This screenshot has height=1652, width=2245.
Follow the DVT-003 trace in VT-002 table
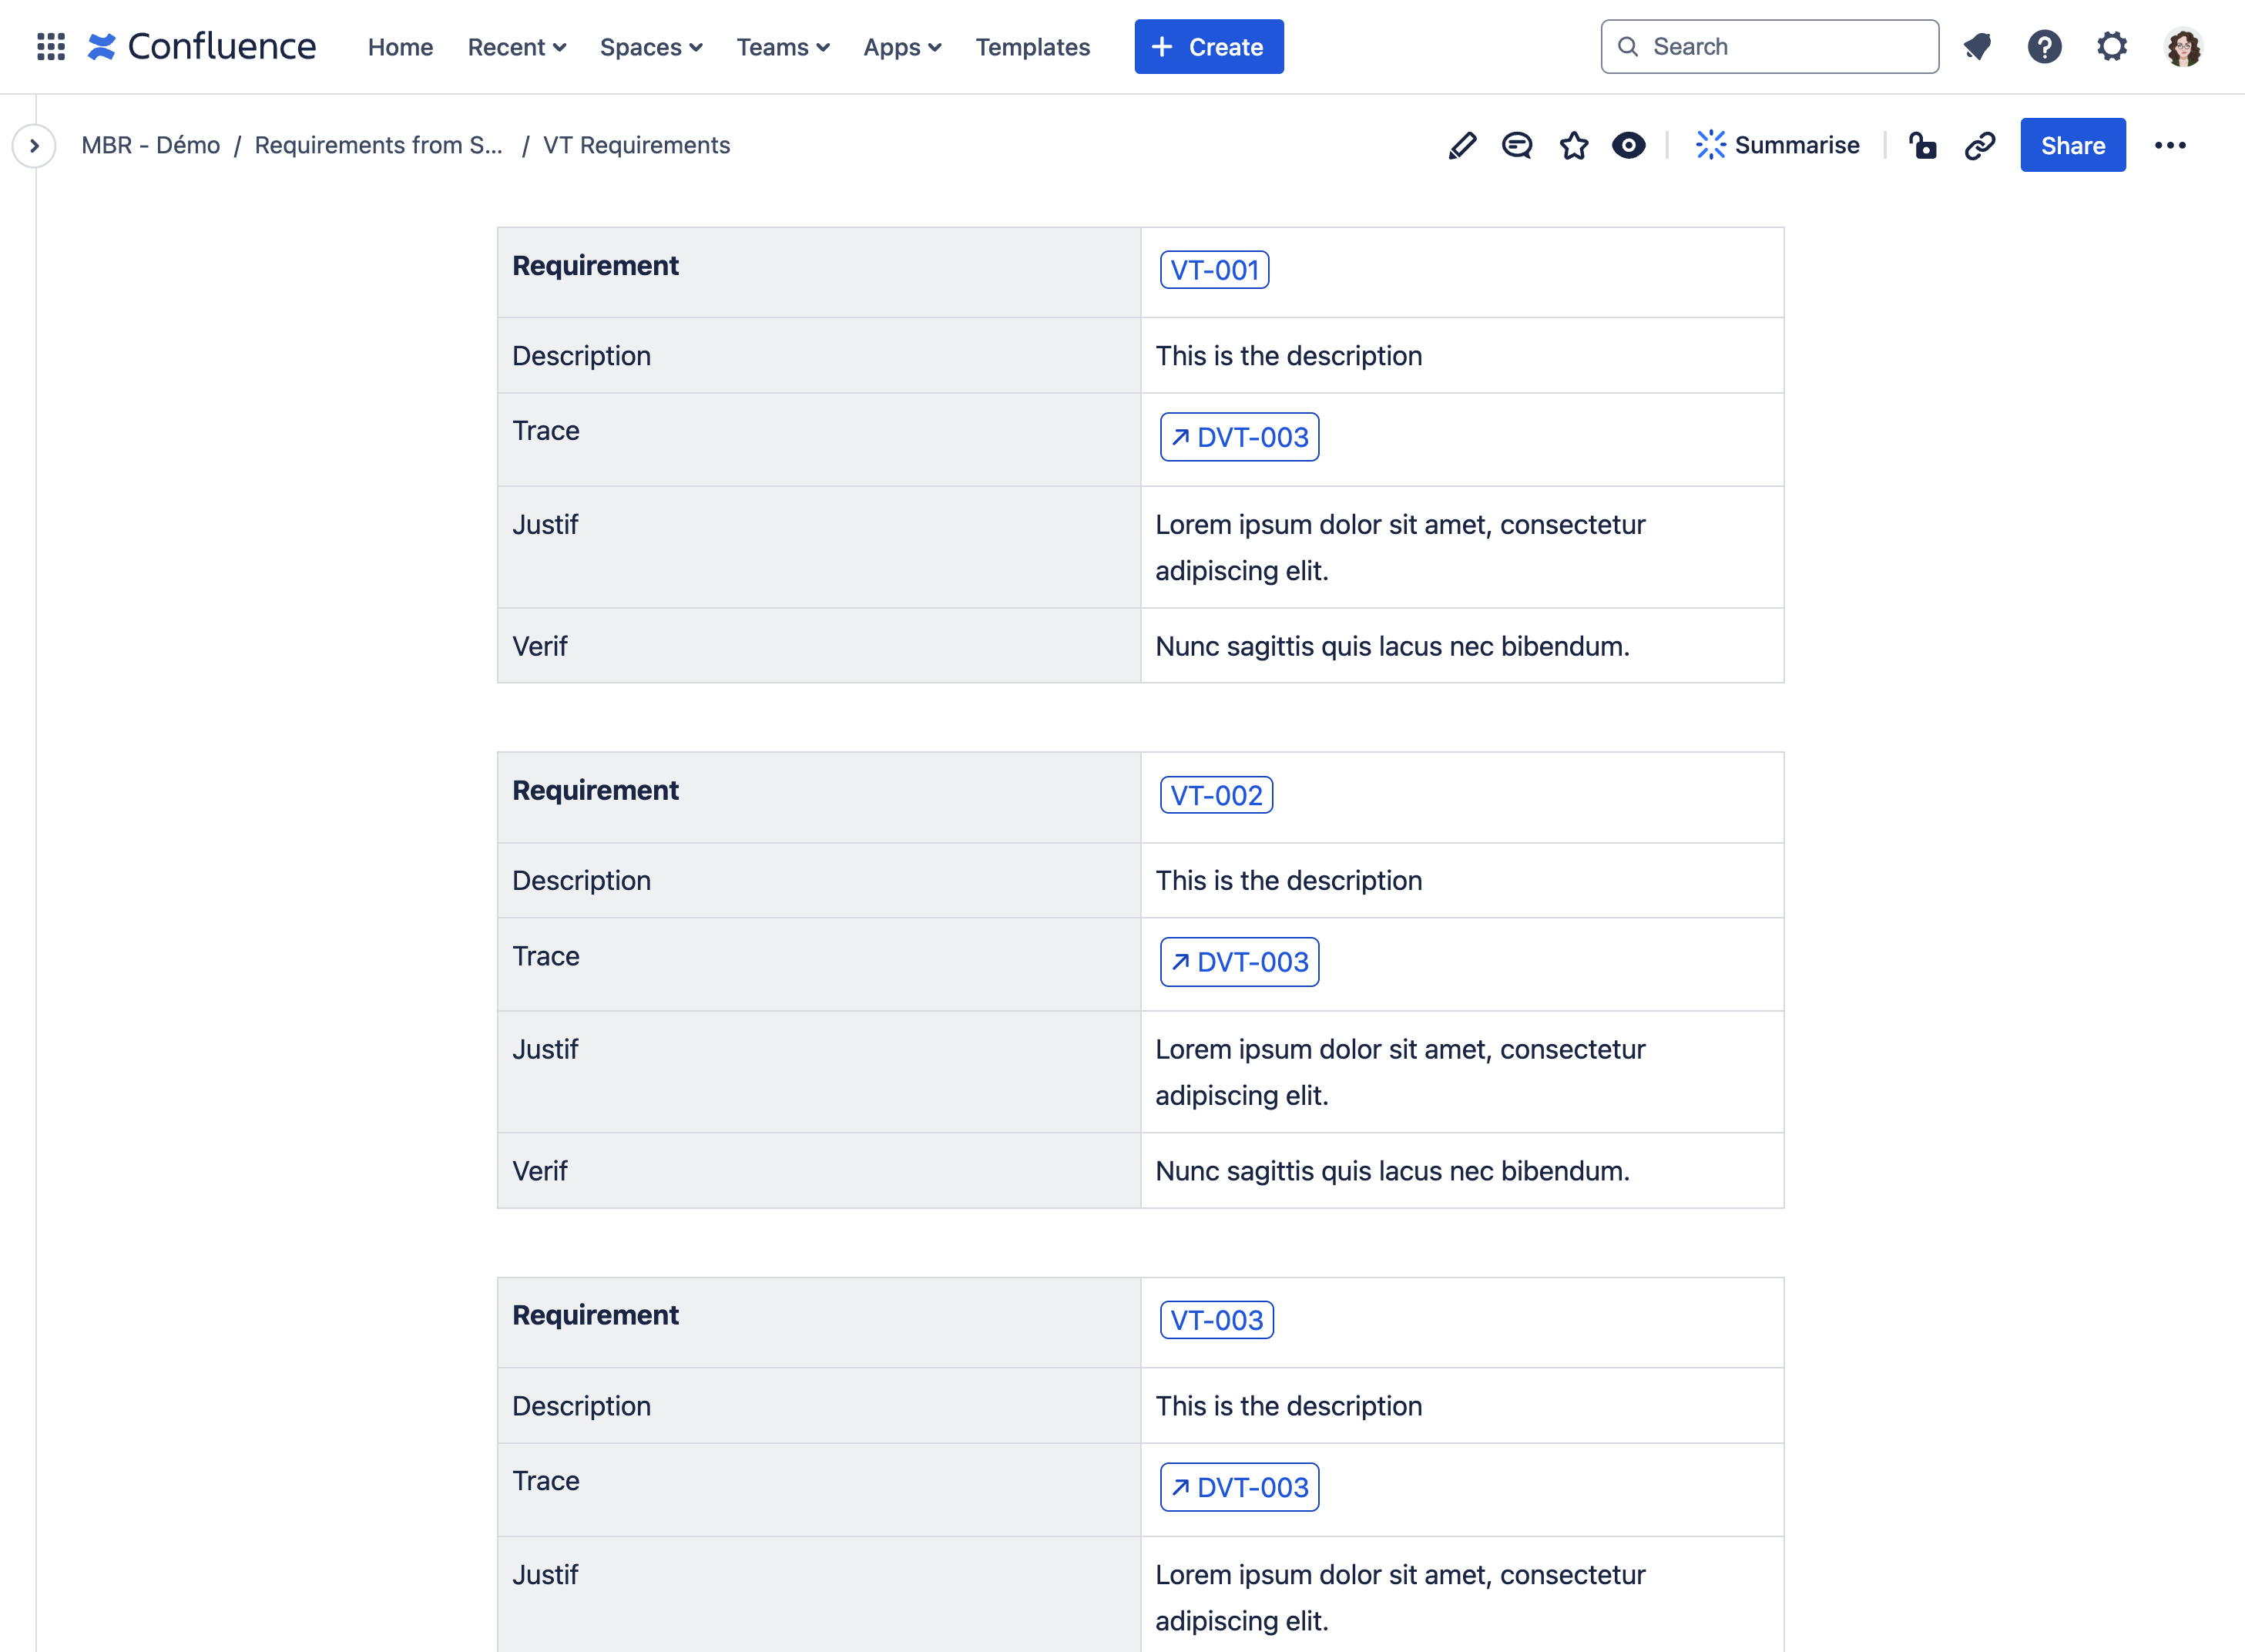[x=1240, y=962]
